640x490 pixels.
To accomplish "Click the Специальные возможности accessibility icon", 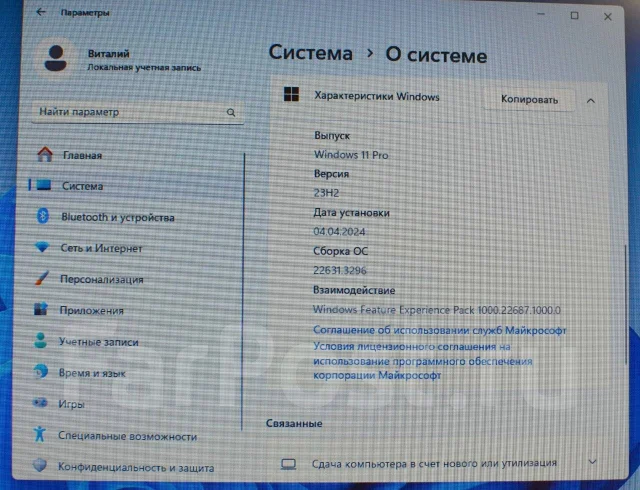I will (x=40, y=434).
